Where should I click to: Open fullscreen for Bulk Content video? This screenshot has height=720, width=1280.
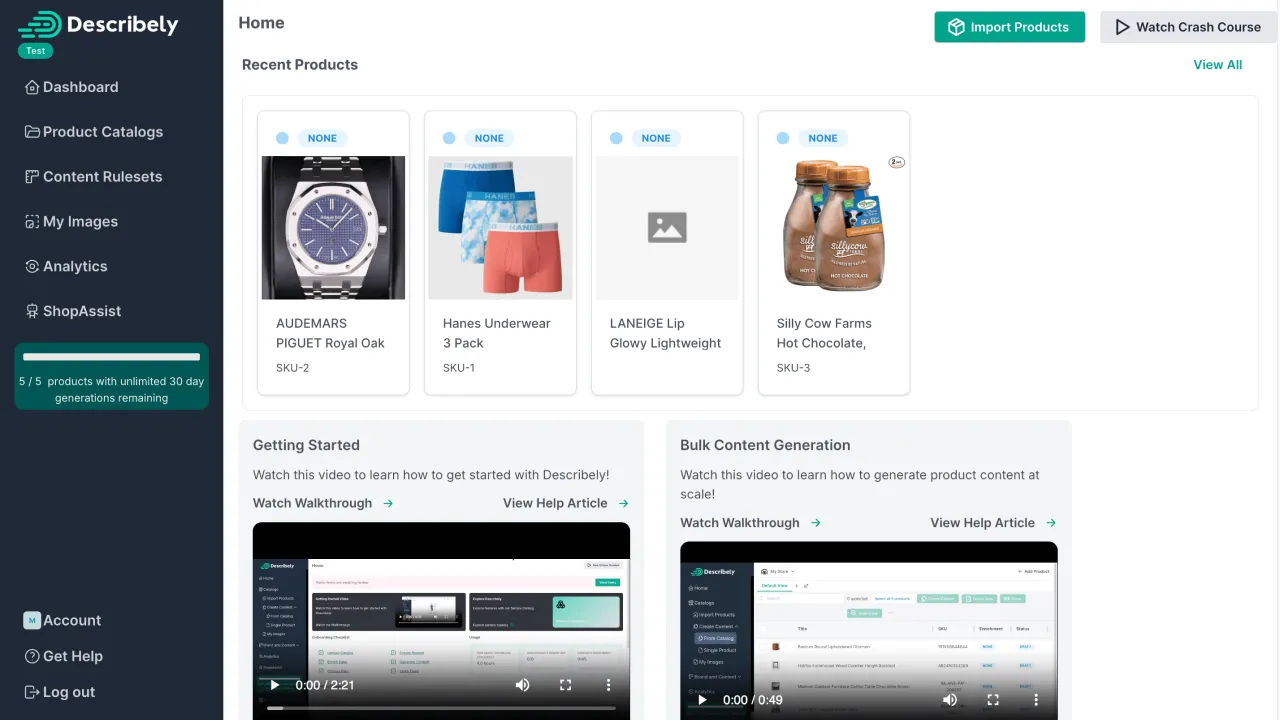(x=993, y=700)
